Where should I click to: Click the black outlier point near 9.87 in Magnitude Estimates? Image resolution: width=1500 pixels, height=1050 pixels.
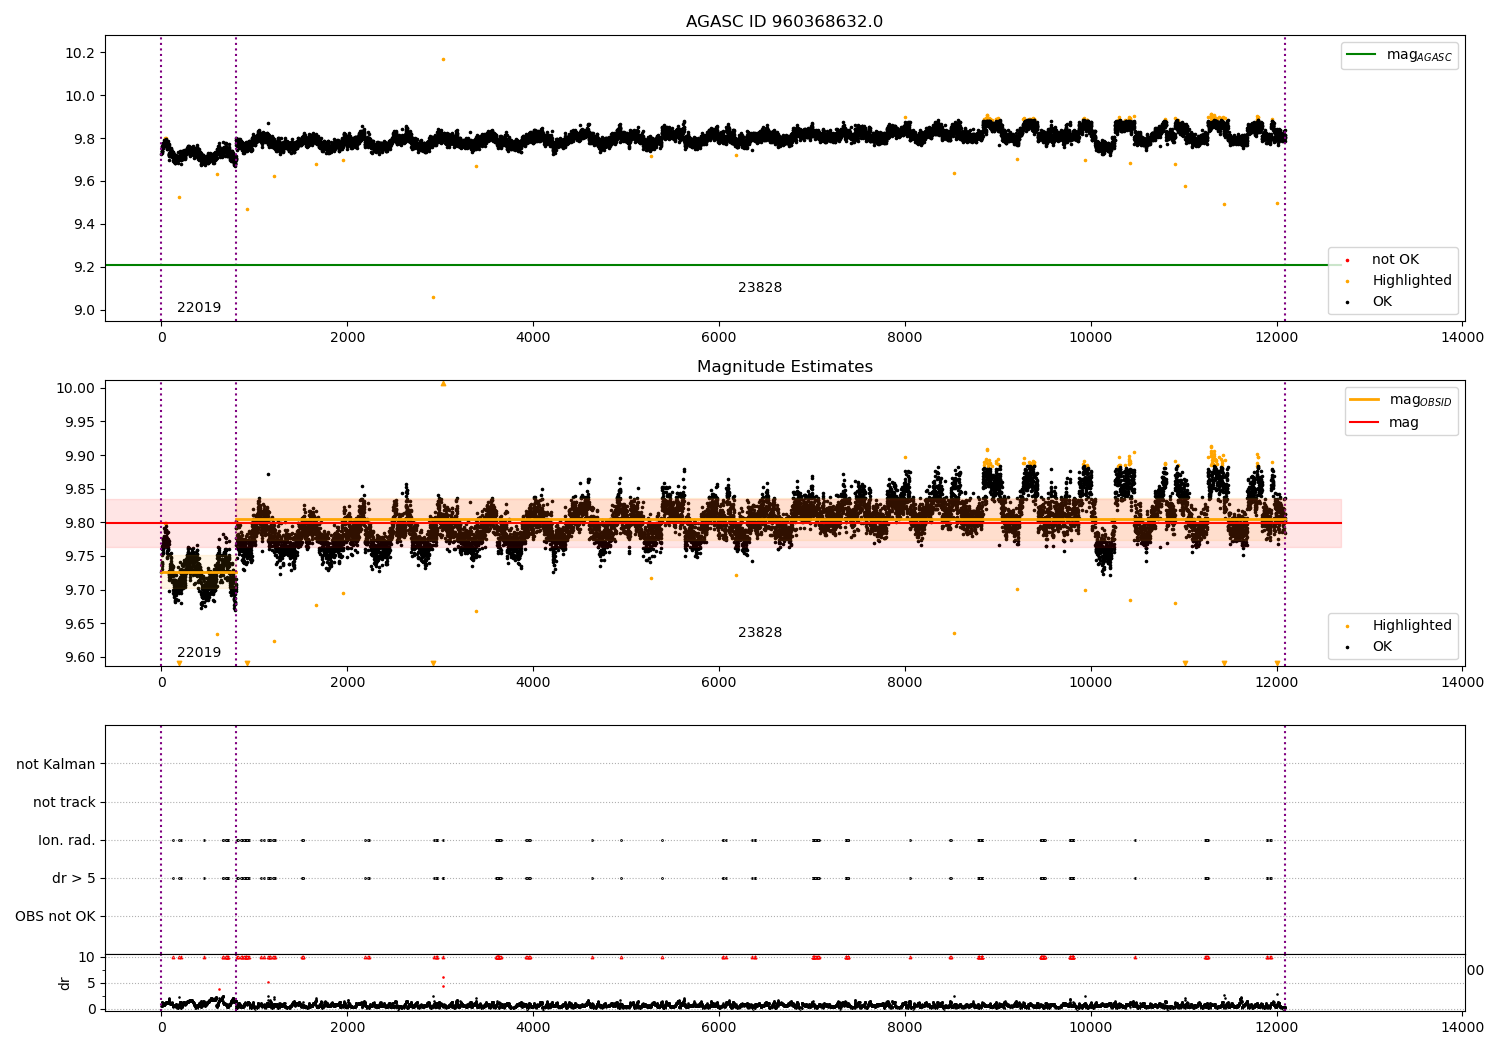click(x=268, y=474)
